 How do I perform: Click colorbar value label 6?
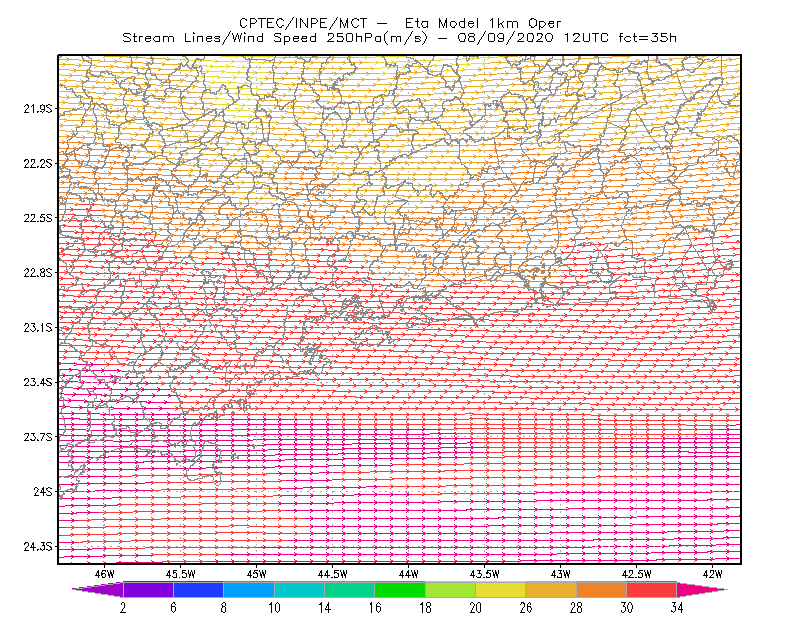click(173, 608)
